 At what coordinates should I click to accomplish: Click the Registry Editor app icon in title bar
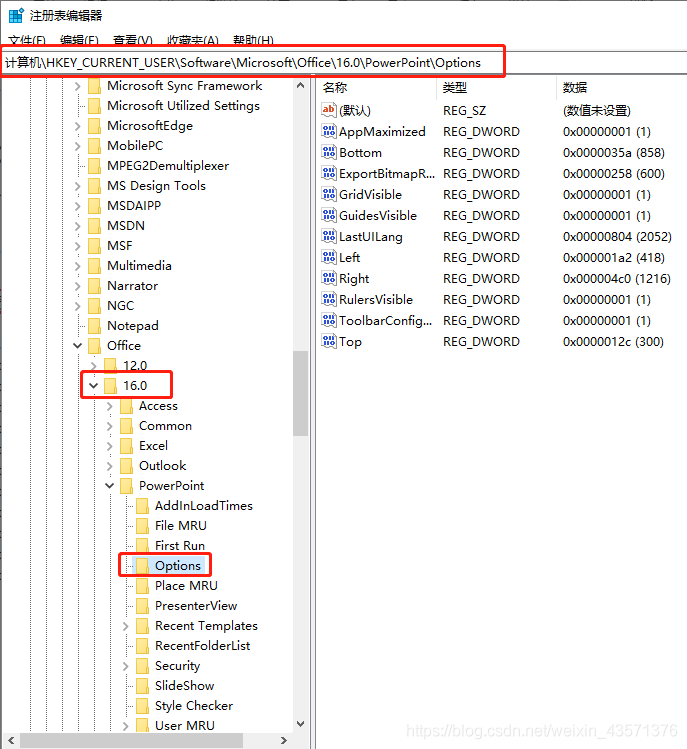[x=16, y=16]
